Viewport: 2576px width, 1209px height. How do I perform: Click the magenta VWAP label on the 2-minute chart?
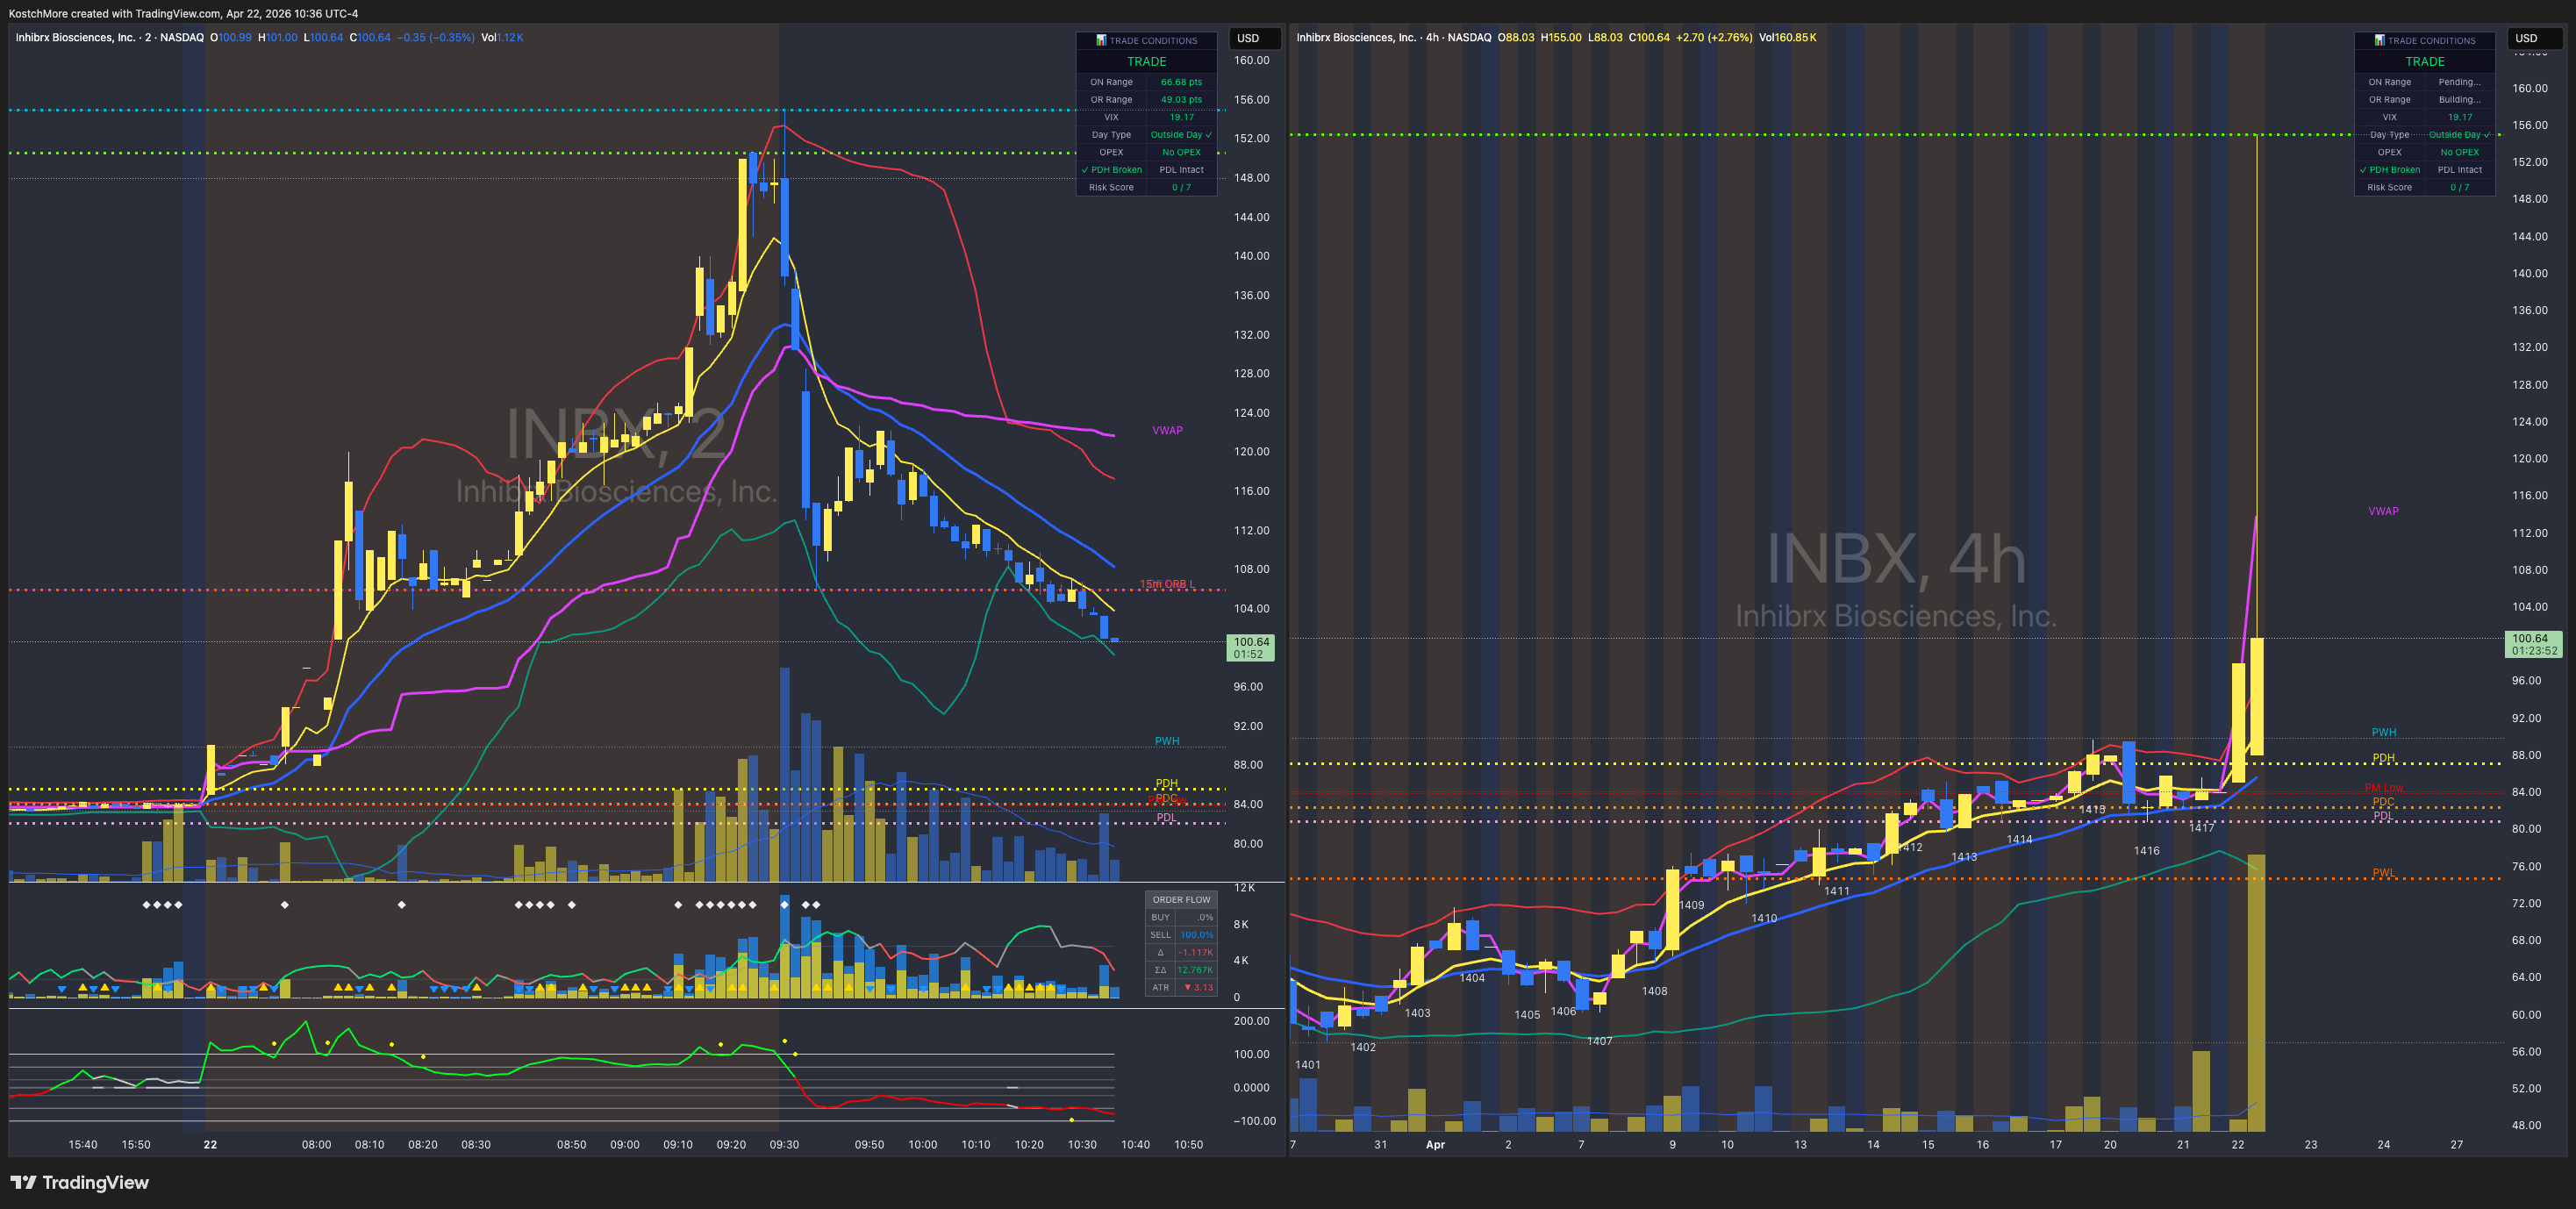tap(1167, 431)
